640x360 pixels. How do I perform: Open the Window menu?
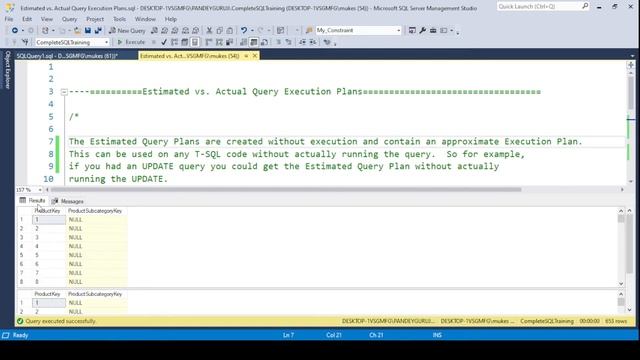145,19
